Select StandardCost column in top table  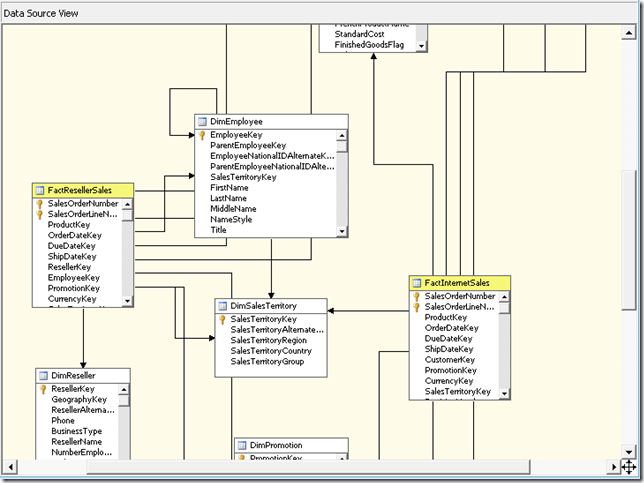359,34
